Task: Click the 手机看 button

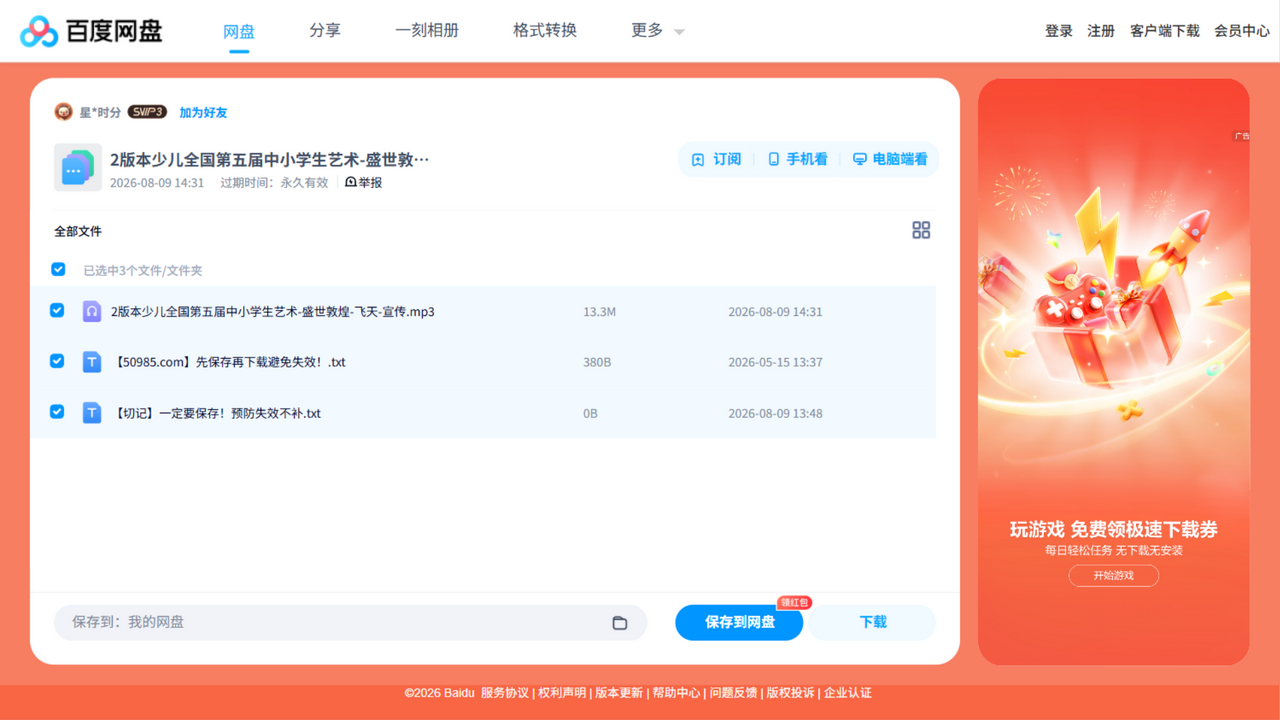Action: [x=797, y=159]
